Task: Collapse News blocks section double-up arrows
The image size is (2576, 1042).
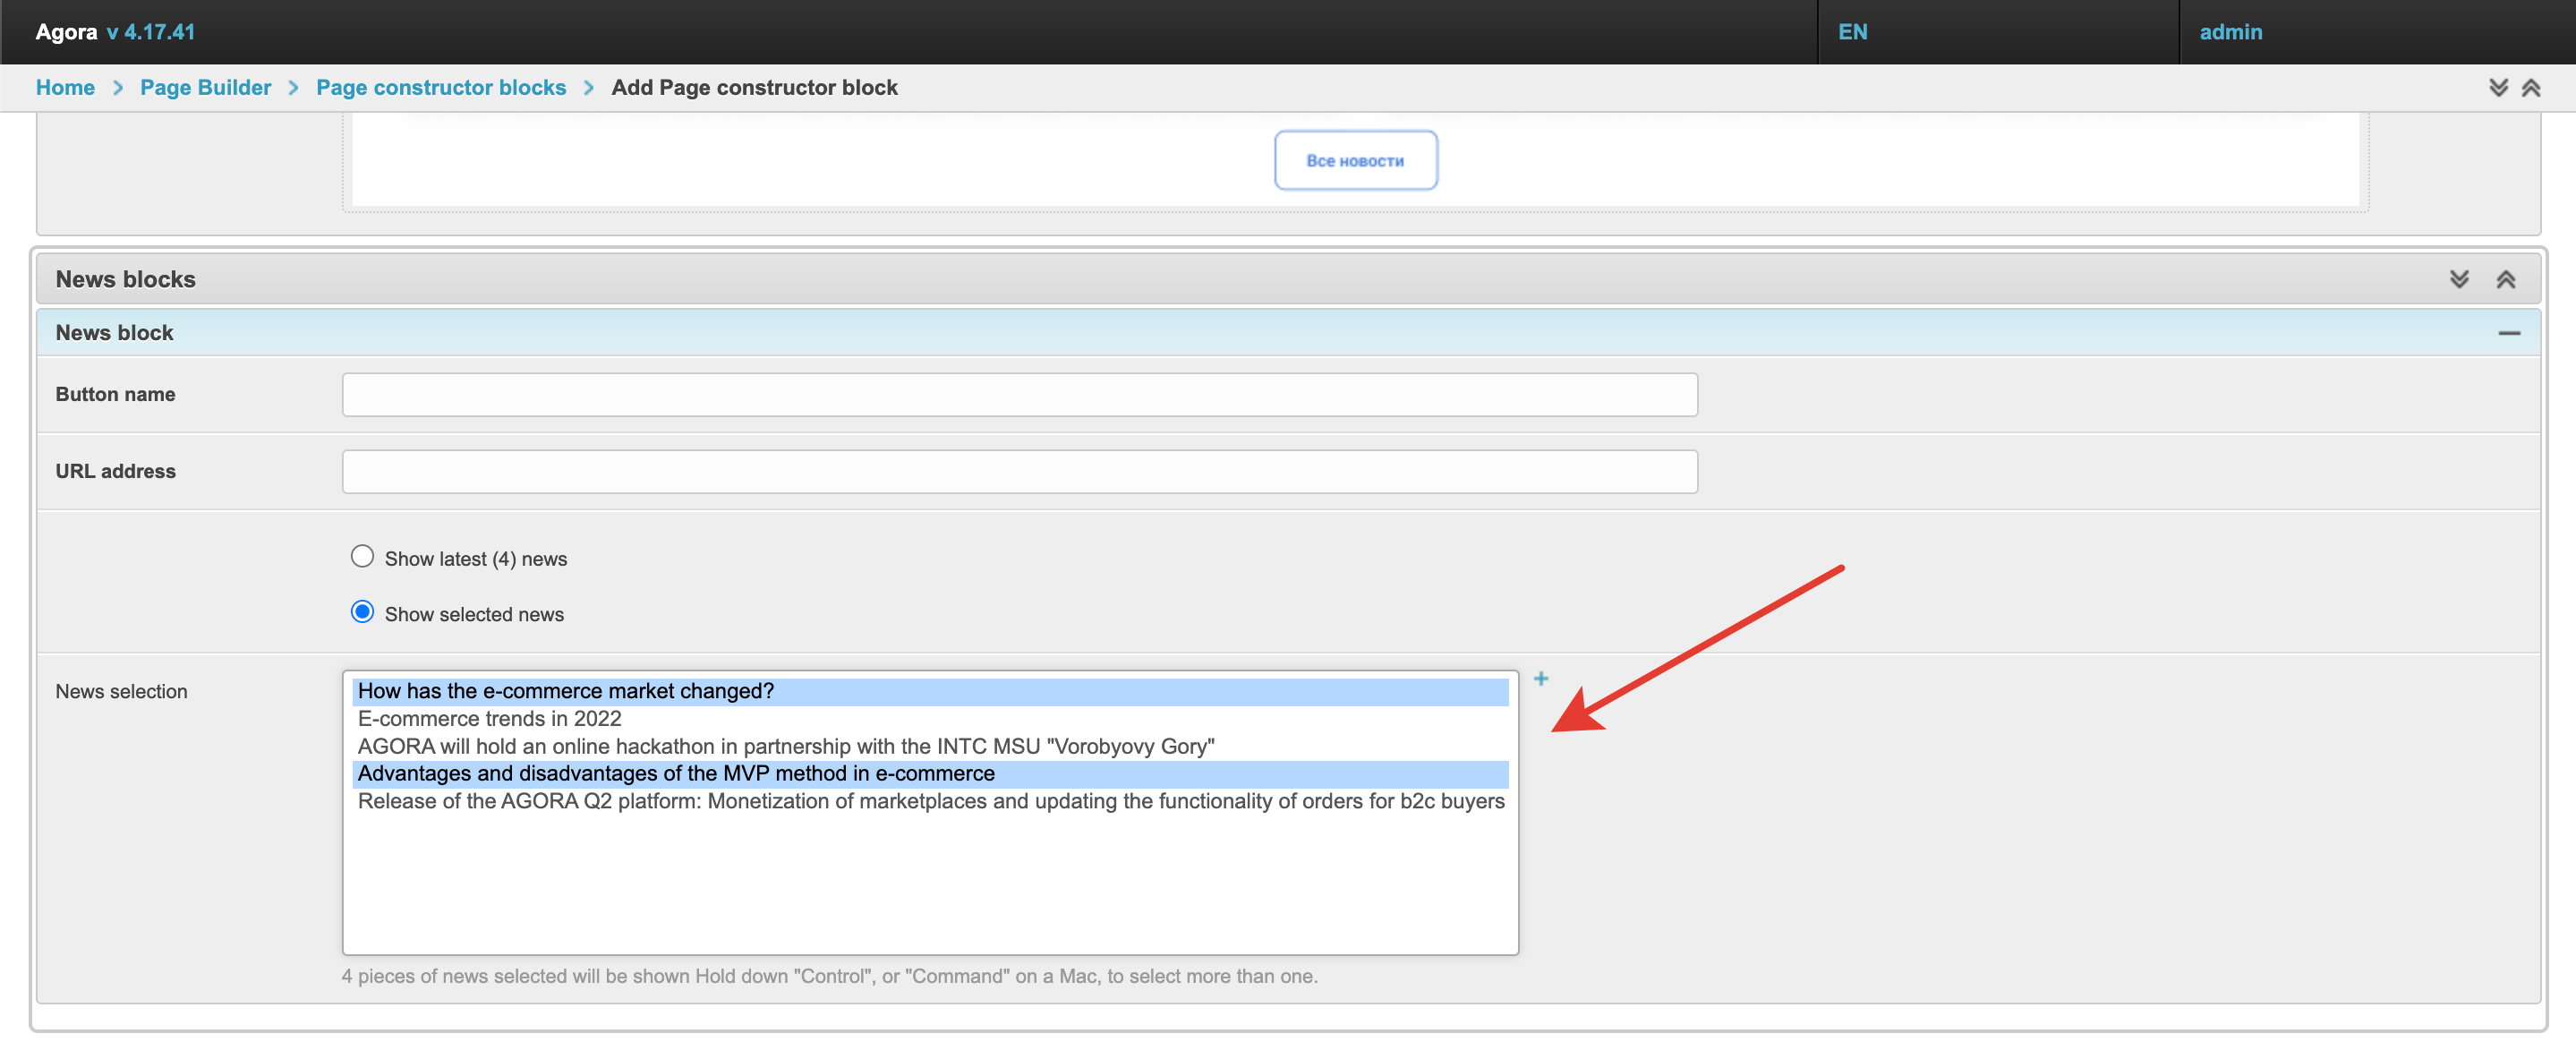Action: [2505, 279]
